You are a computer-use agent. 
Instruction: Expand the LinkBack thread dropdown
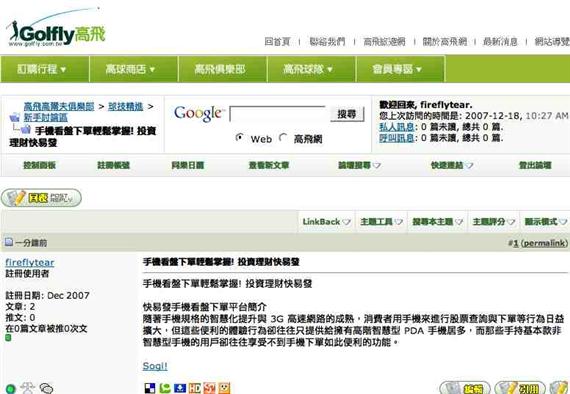pyautogui.click(x=326, y=221)
